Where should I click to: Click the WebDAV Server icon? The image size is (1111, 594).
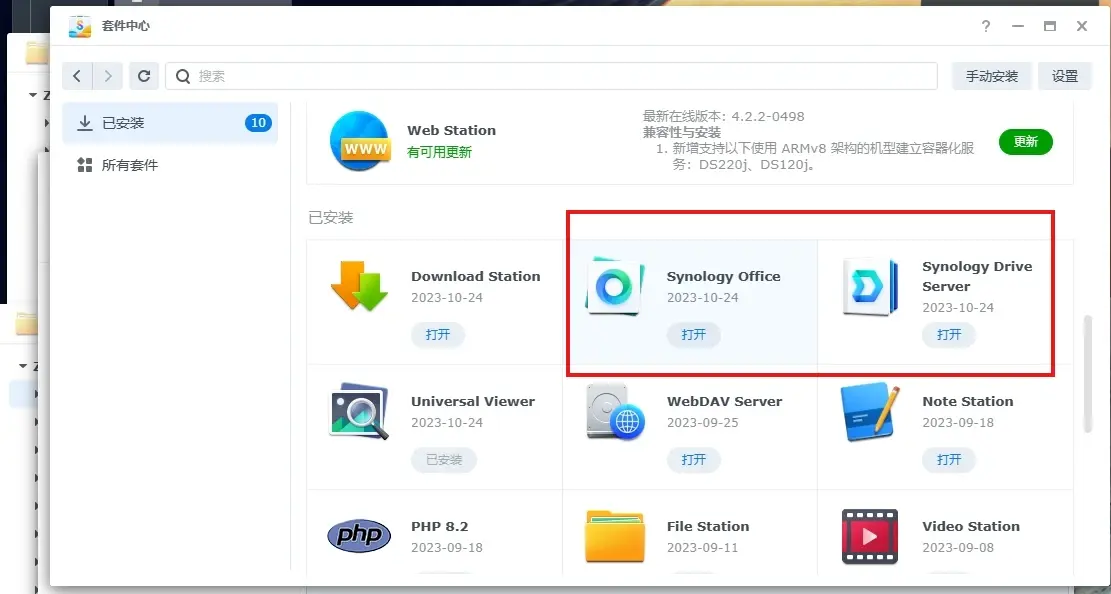click(614, 411)
